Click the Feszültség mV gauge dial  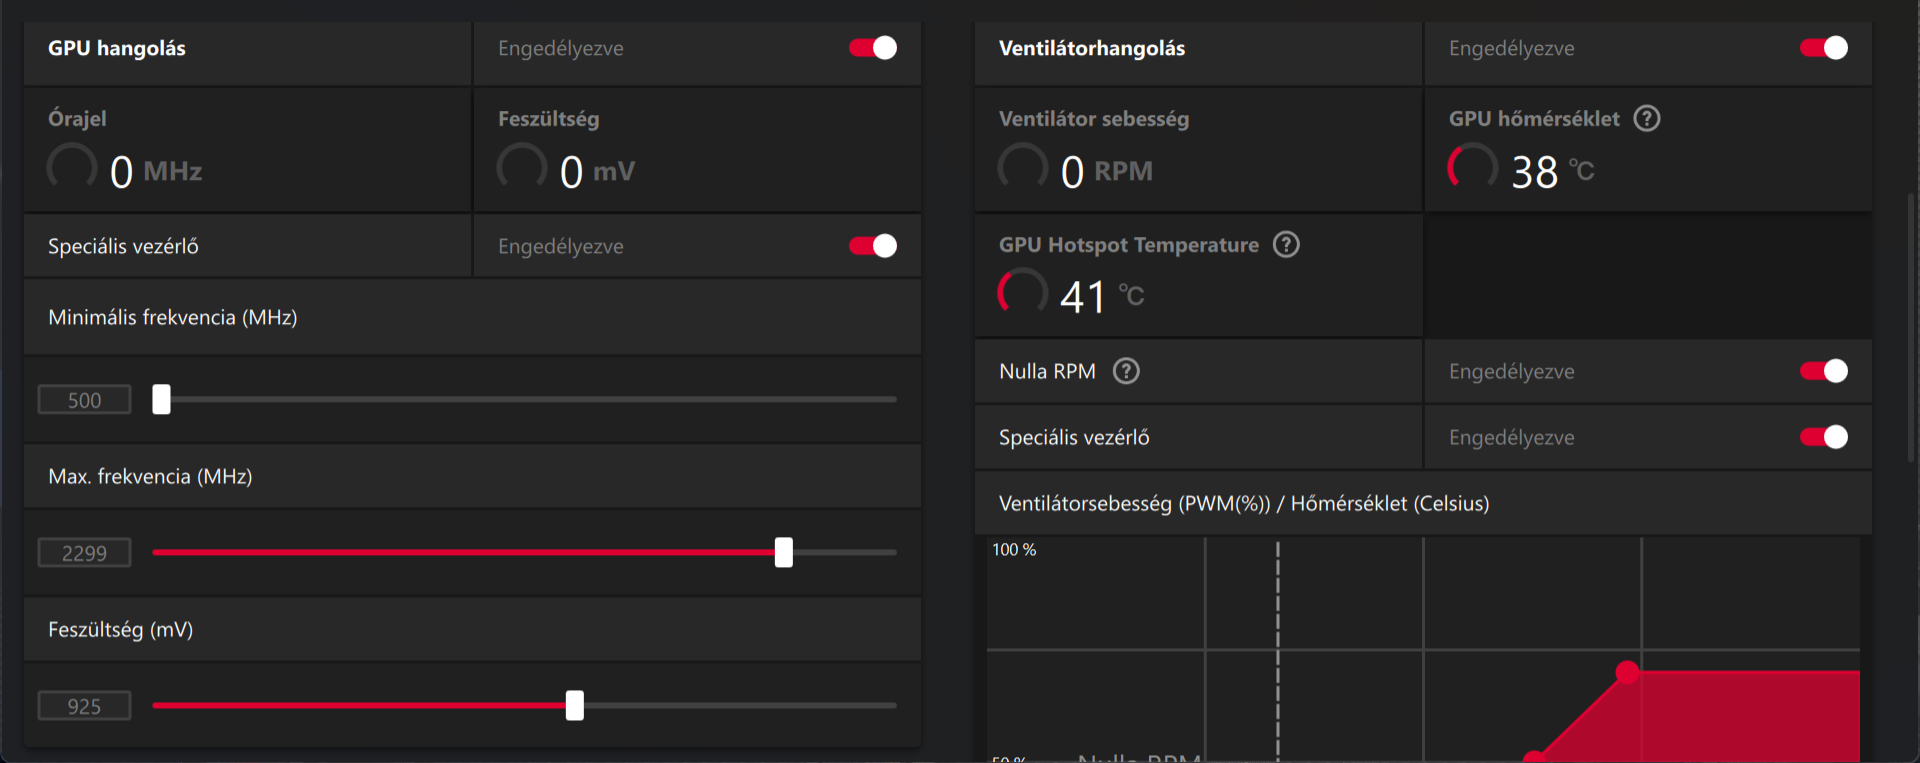(522, 168)
